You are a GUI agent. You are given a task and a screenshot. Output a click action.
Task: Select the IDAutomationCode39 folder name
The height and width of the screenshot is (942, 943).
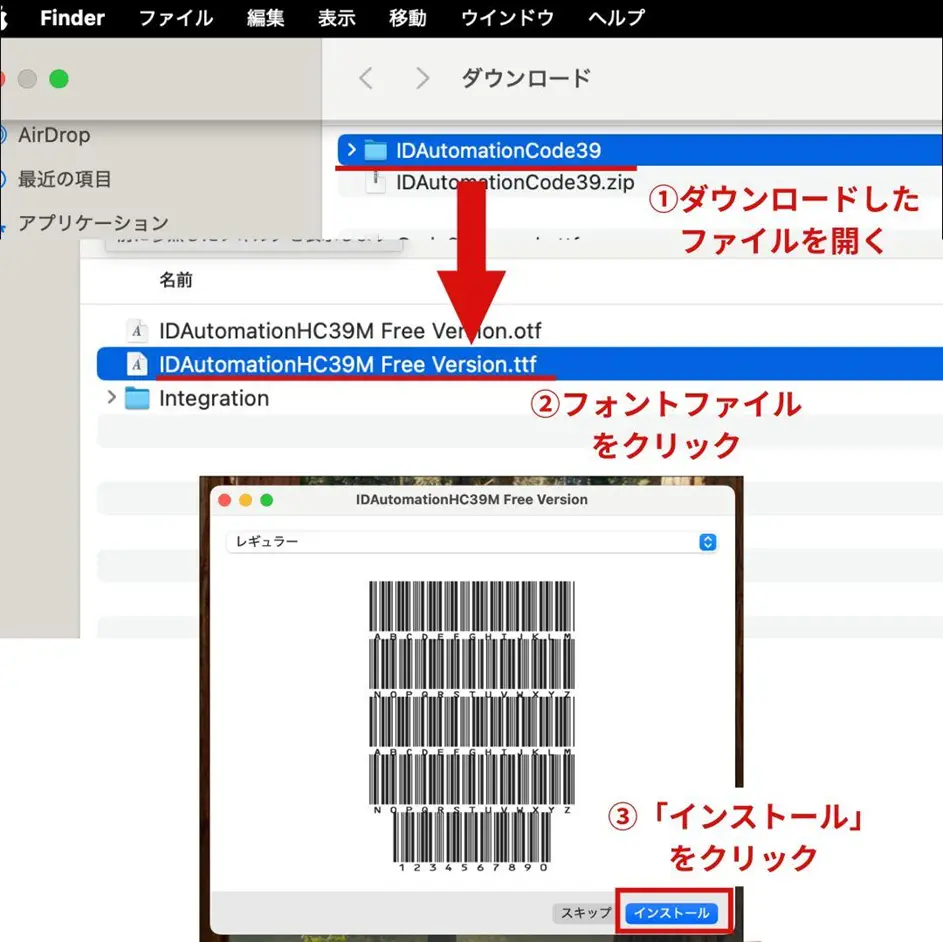498,150
